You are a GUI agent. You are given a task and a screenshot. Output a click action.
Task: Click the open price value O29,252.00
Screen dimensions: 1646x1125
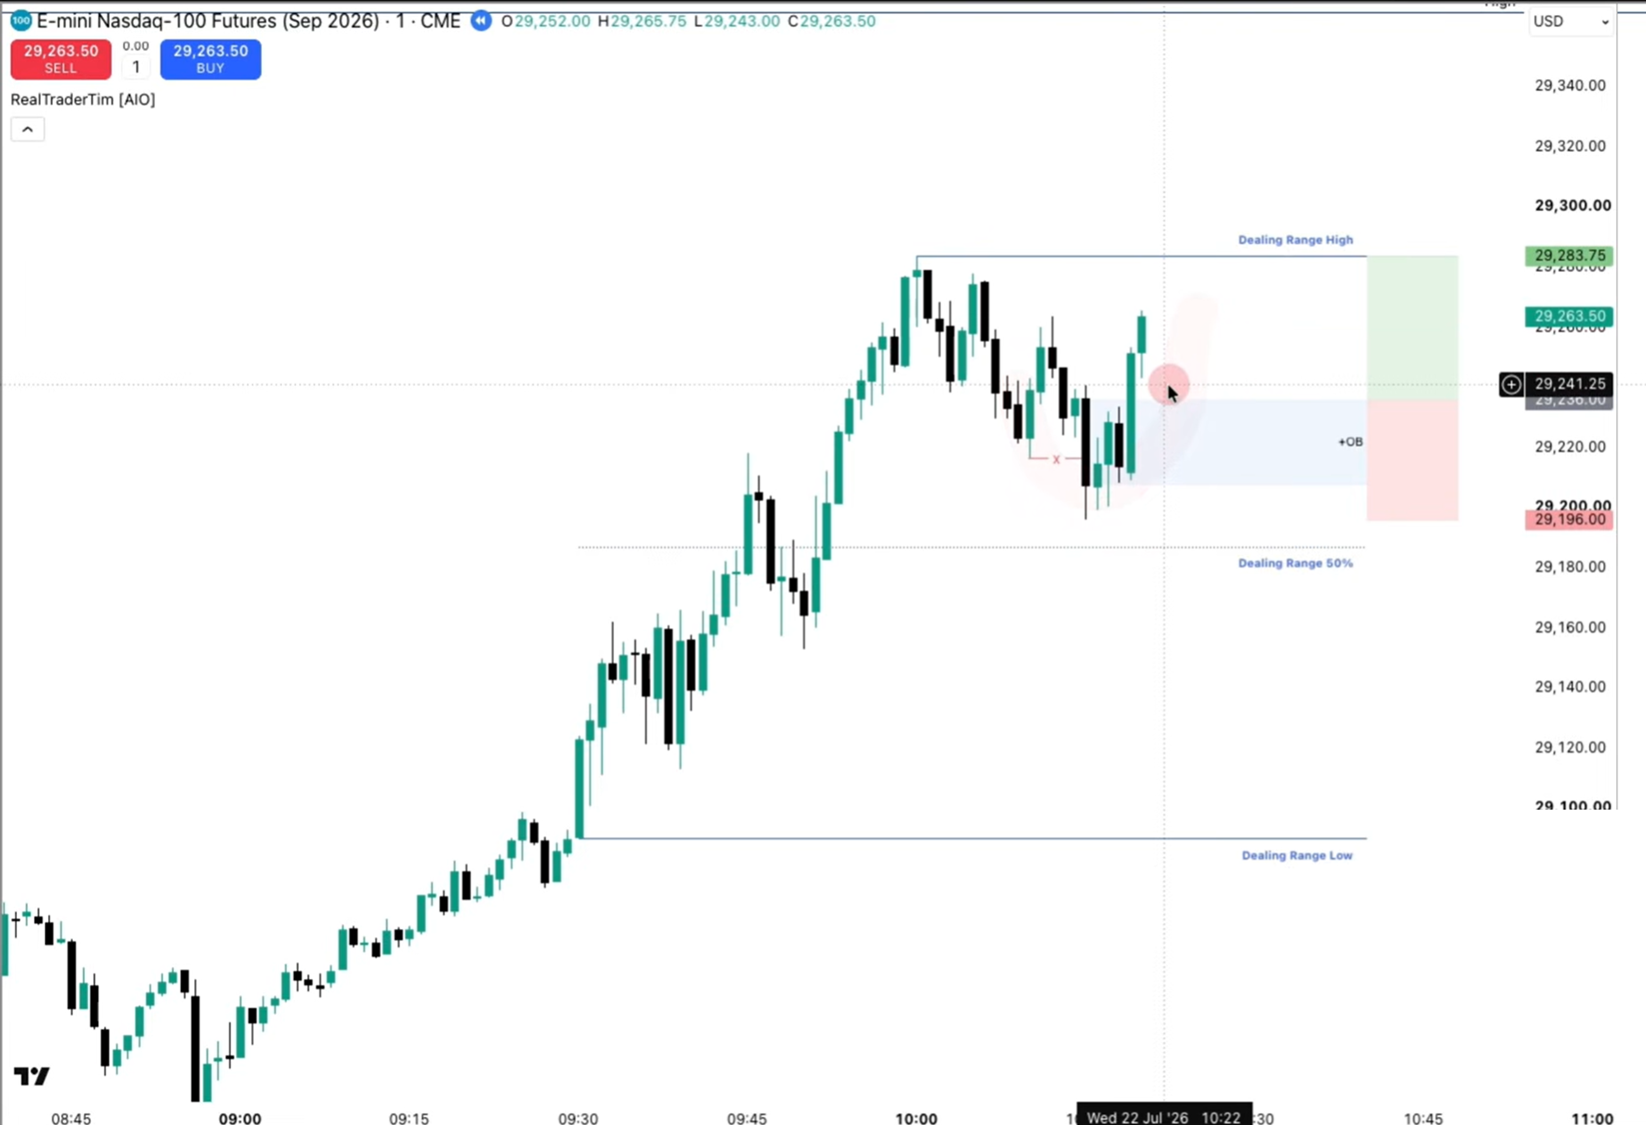[x=546, y=21]
